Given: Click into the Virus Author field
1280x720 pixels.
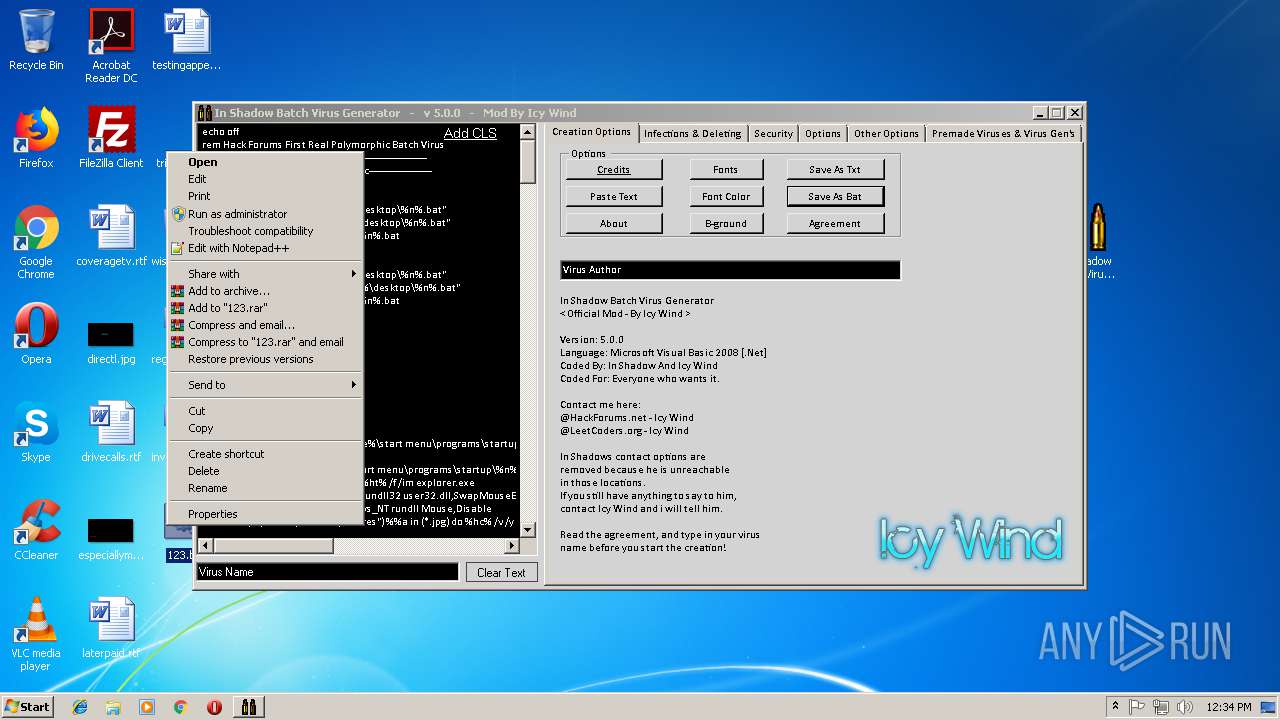Looking at the screenshot, I should pos(730,270).
